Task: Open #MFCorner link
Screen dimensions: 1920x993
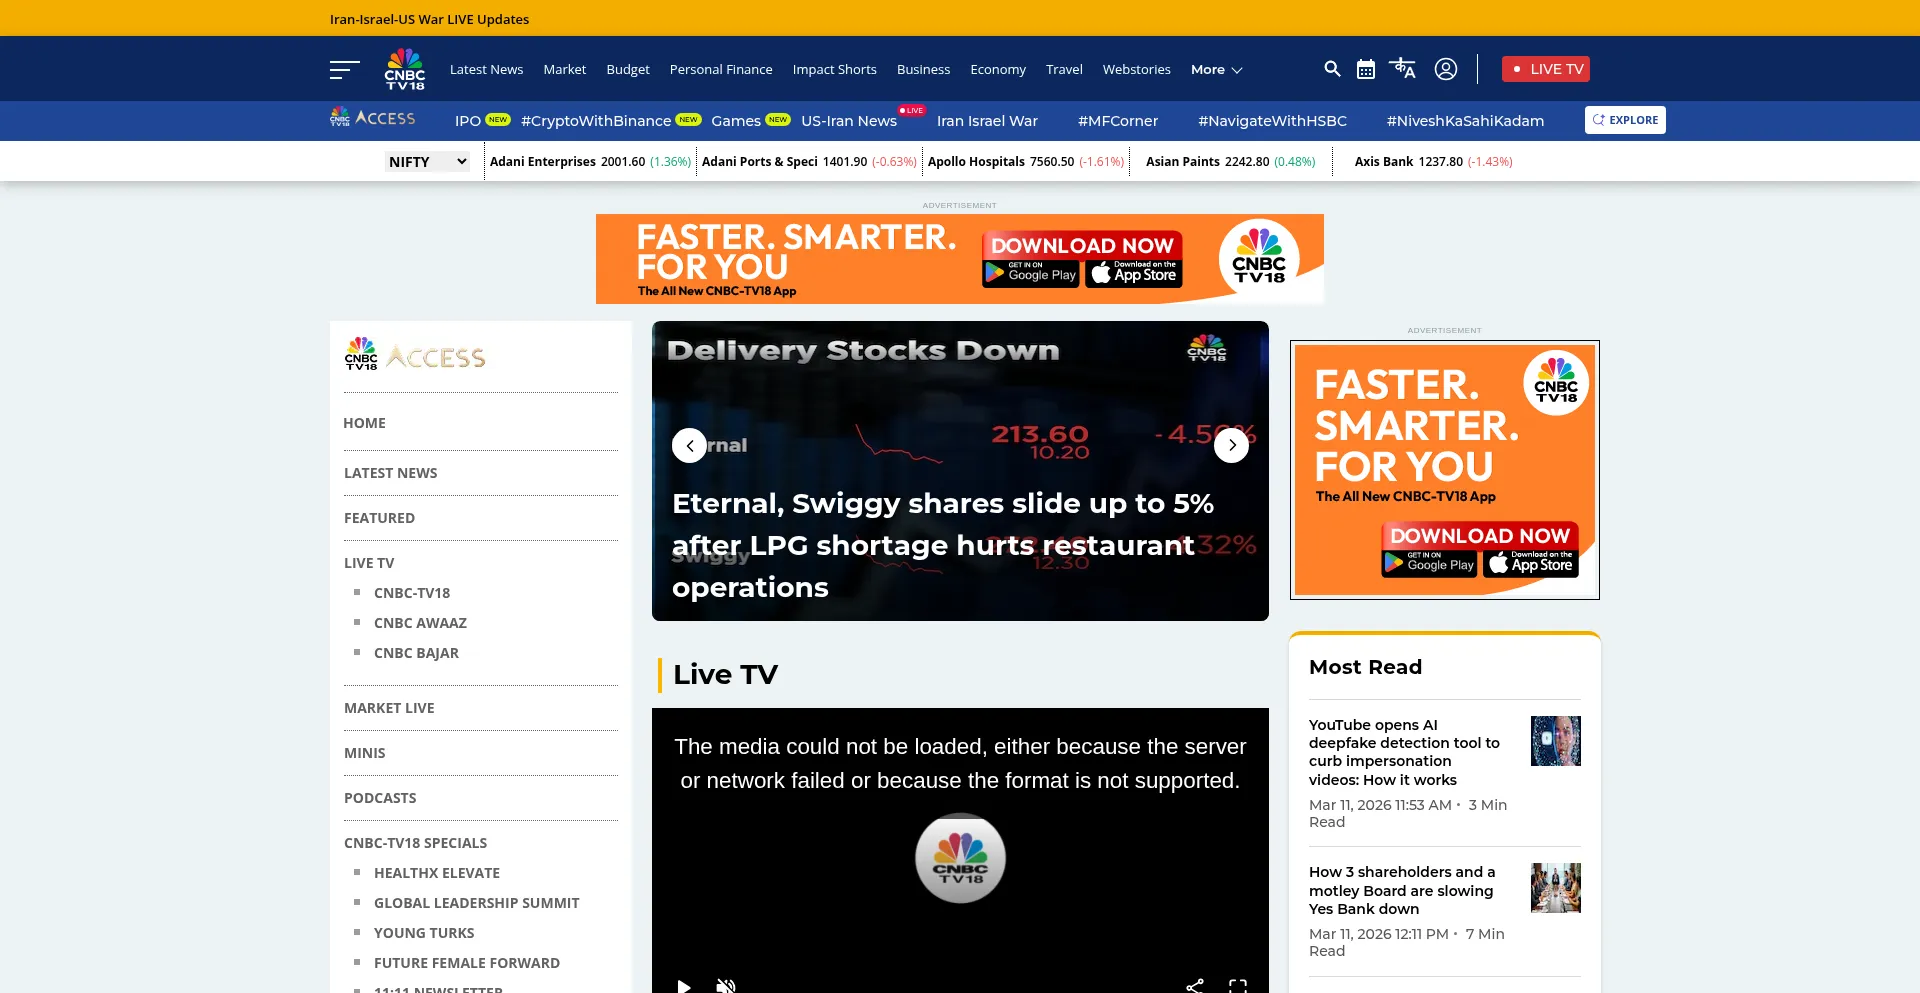Action: coord(1118,120)
